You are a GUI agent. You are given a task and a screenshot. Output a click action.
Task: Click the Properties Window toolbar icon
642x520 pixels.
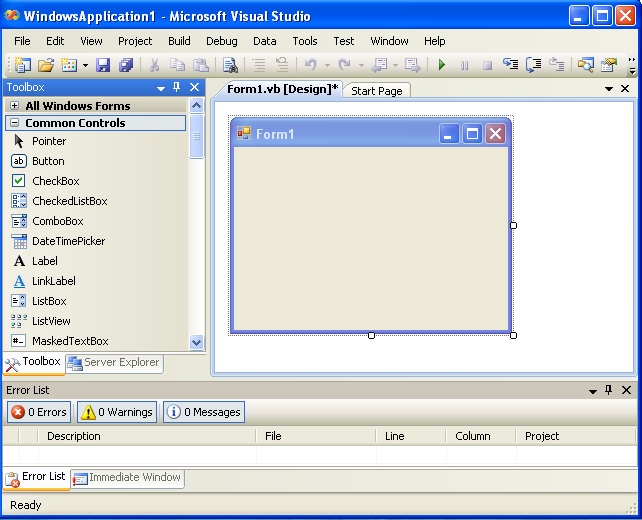609,65
